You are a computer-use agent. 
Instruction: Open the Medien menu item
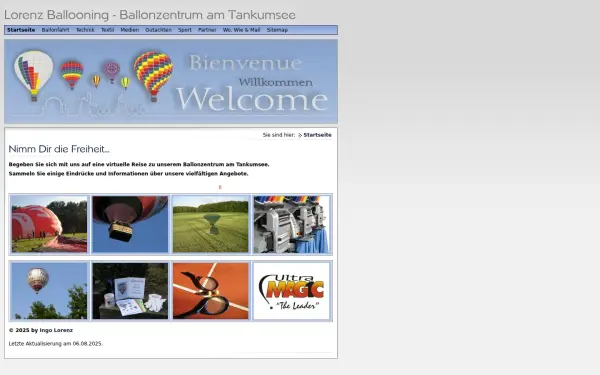tap(130, 30)
